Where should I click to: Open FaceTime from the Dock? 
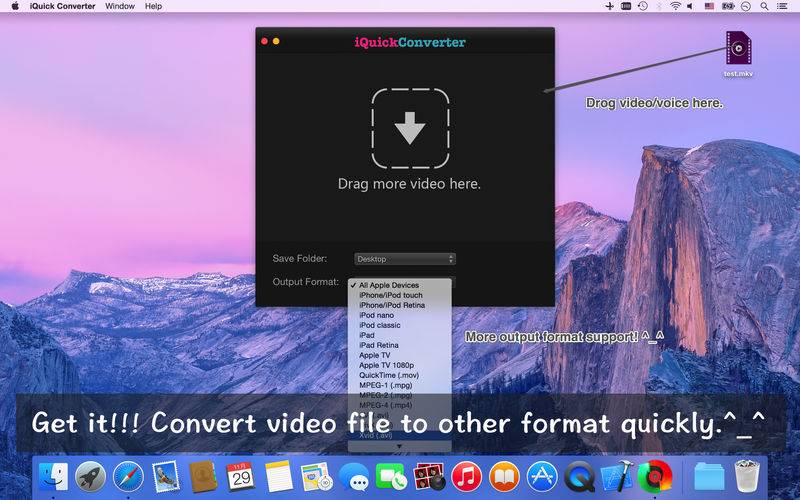pyautogui.click(x=391, y=477)
